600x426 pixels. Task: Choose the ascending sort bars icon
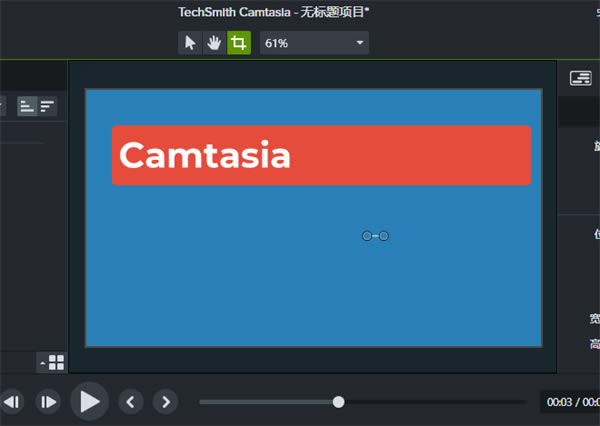pyautogui.click(x=27, y=106)
